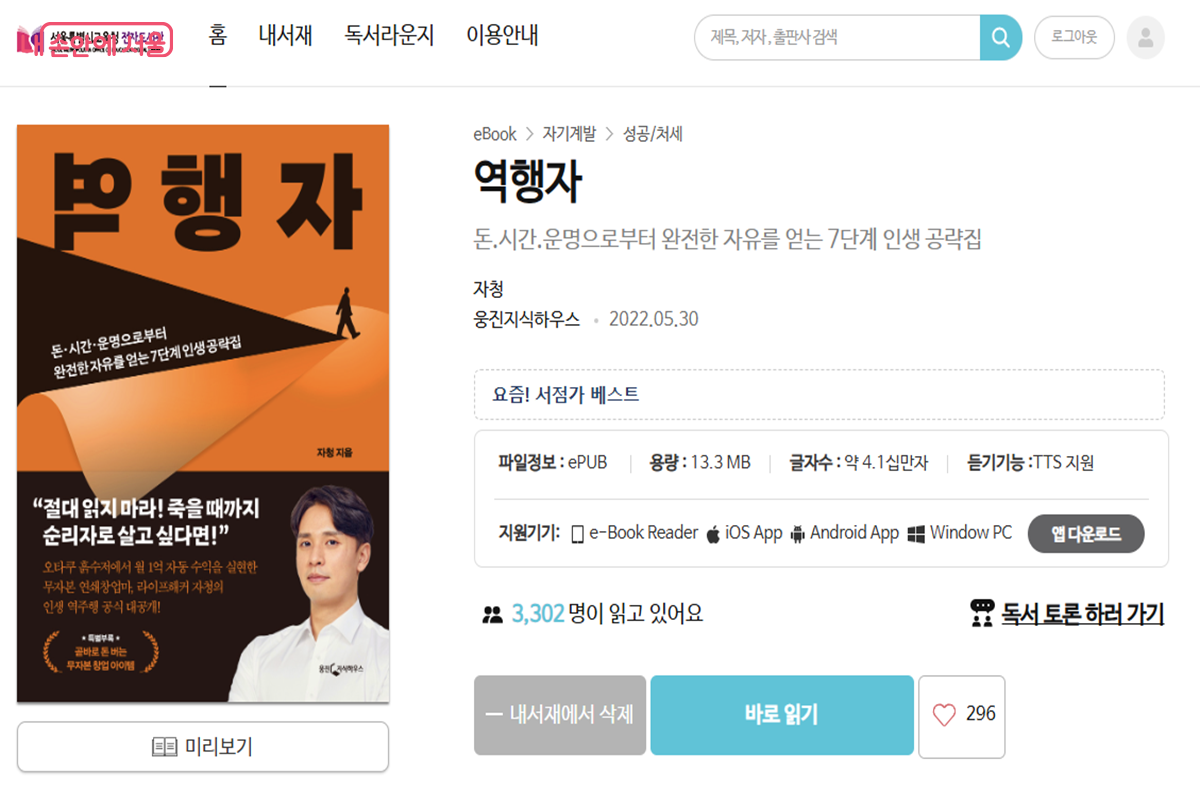The width and height of the screenshot is (1200, 800).
Task: Click the 자기계발 breadcrumb link
Action: point(569,134)
